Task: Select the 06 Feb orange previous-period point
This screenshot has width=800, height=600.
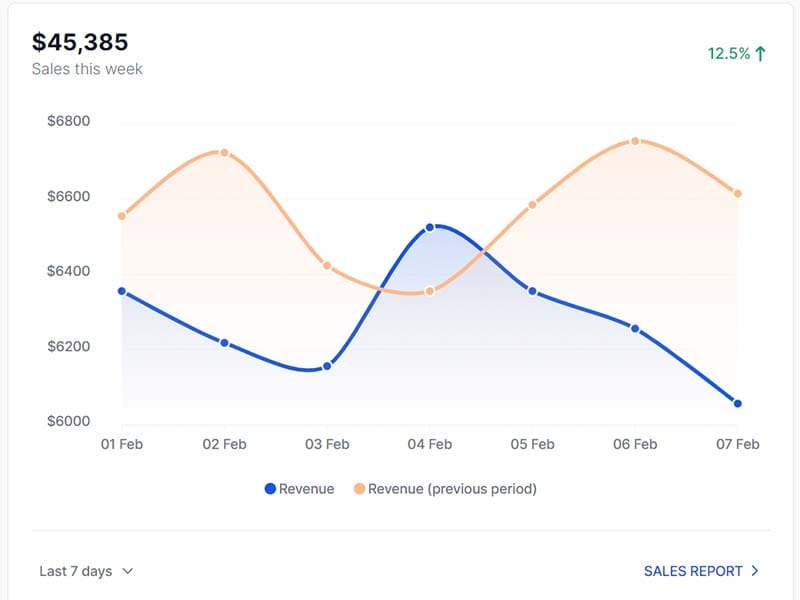Action: coord(635,141)
